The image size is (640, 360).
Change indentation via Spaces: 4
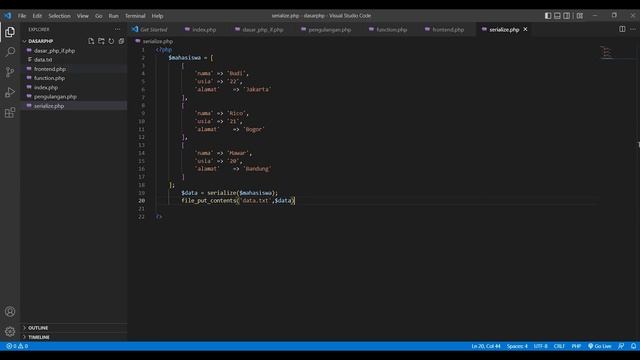(x=517, y=346)
